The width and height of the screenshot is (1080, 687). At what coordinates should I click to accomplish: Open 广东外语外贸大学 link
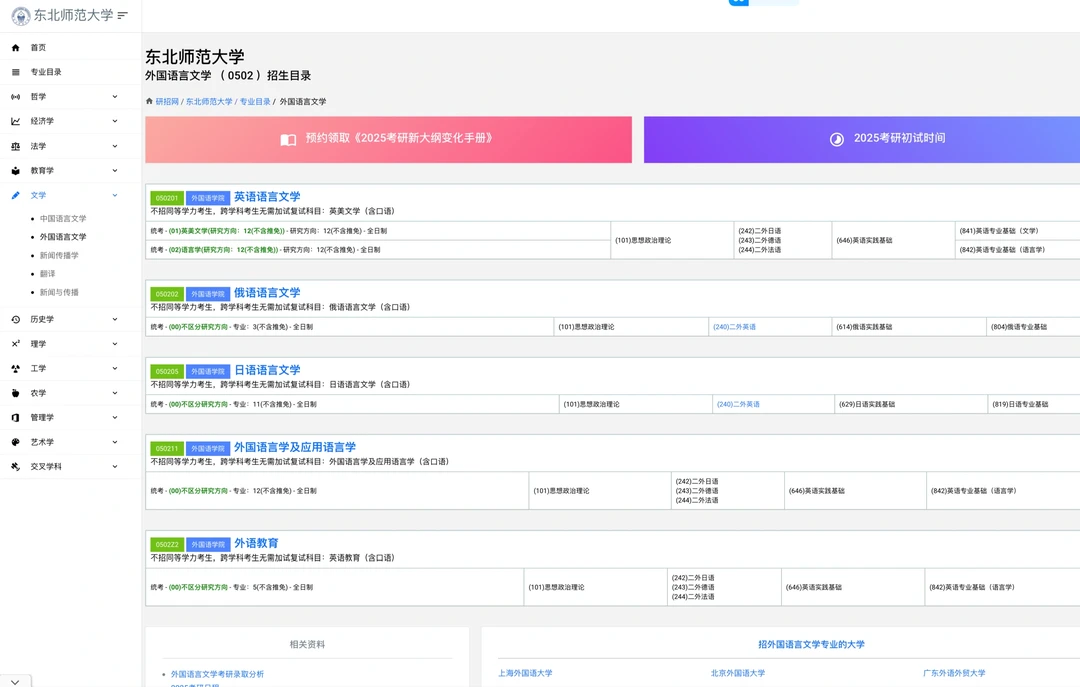coord(954,673)
